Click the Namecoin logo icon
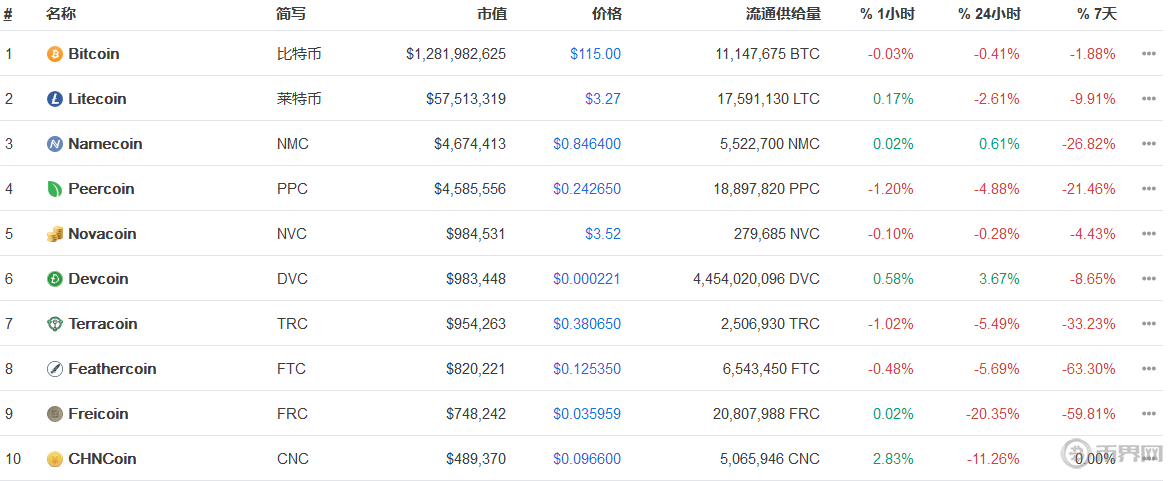The image size is (1174, 481). click(55, 144)
